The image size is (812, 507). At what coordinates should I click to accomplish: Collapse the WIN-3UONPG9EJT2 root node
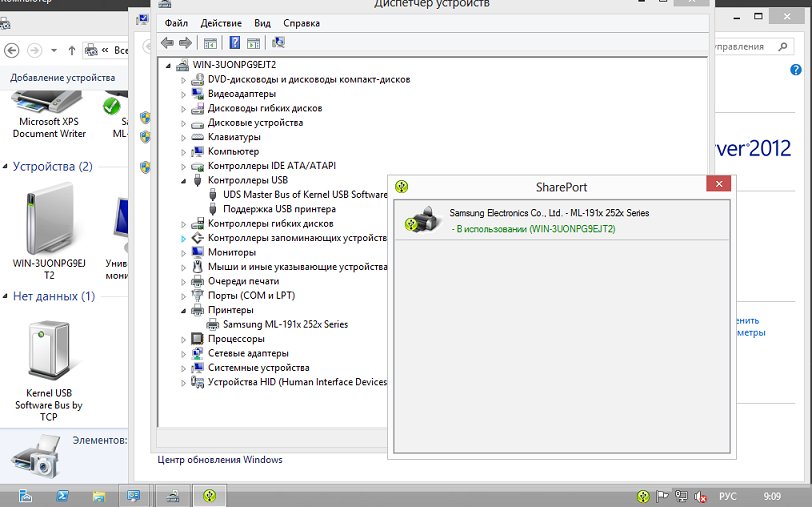(x=168, y=65)
